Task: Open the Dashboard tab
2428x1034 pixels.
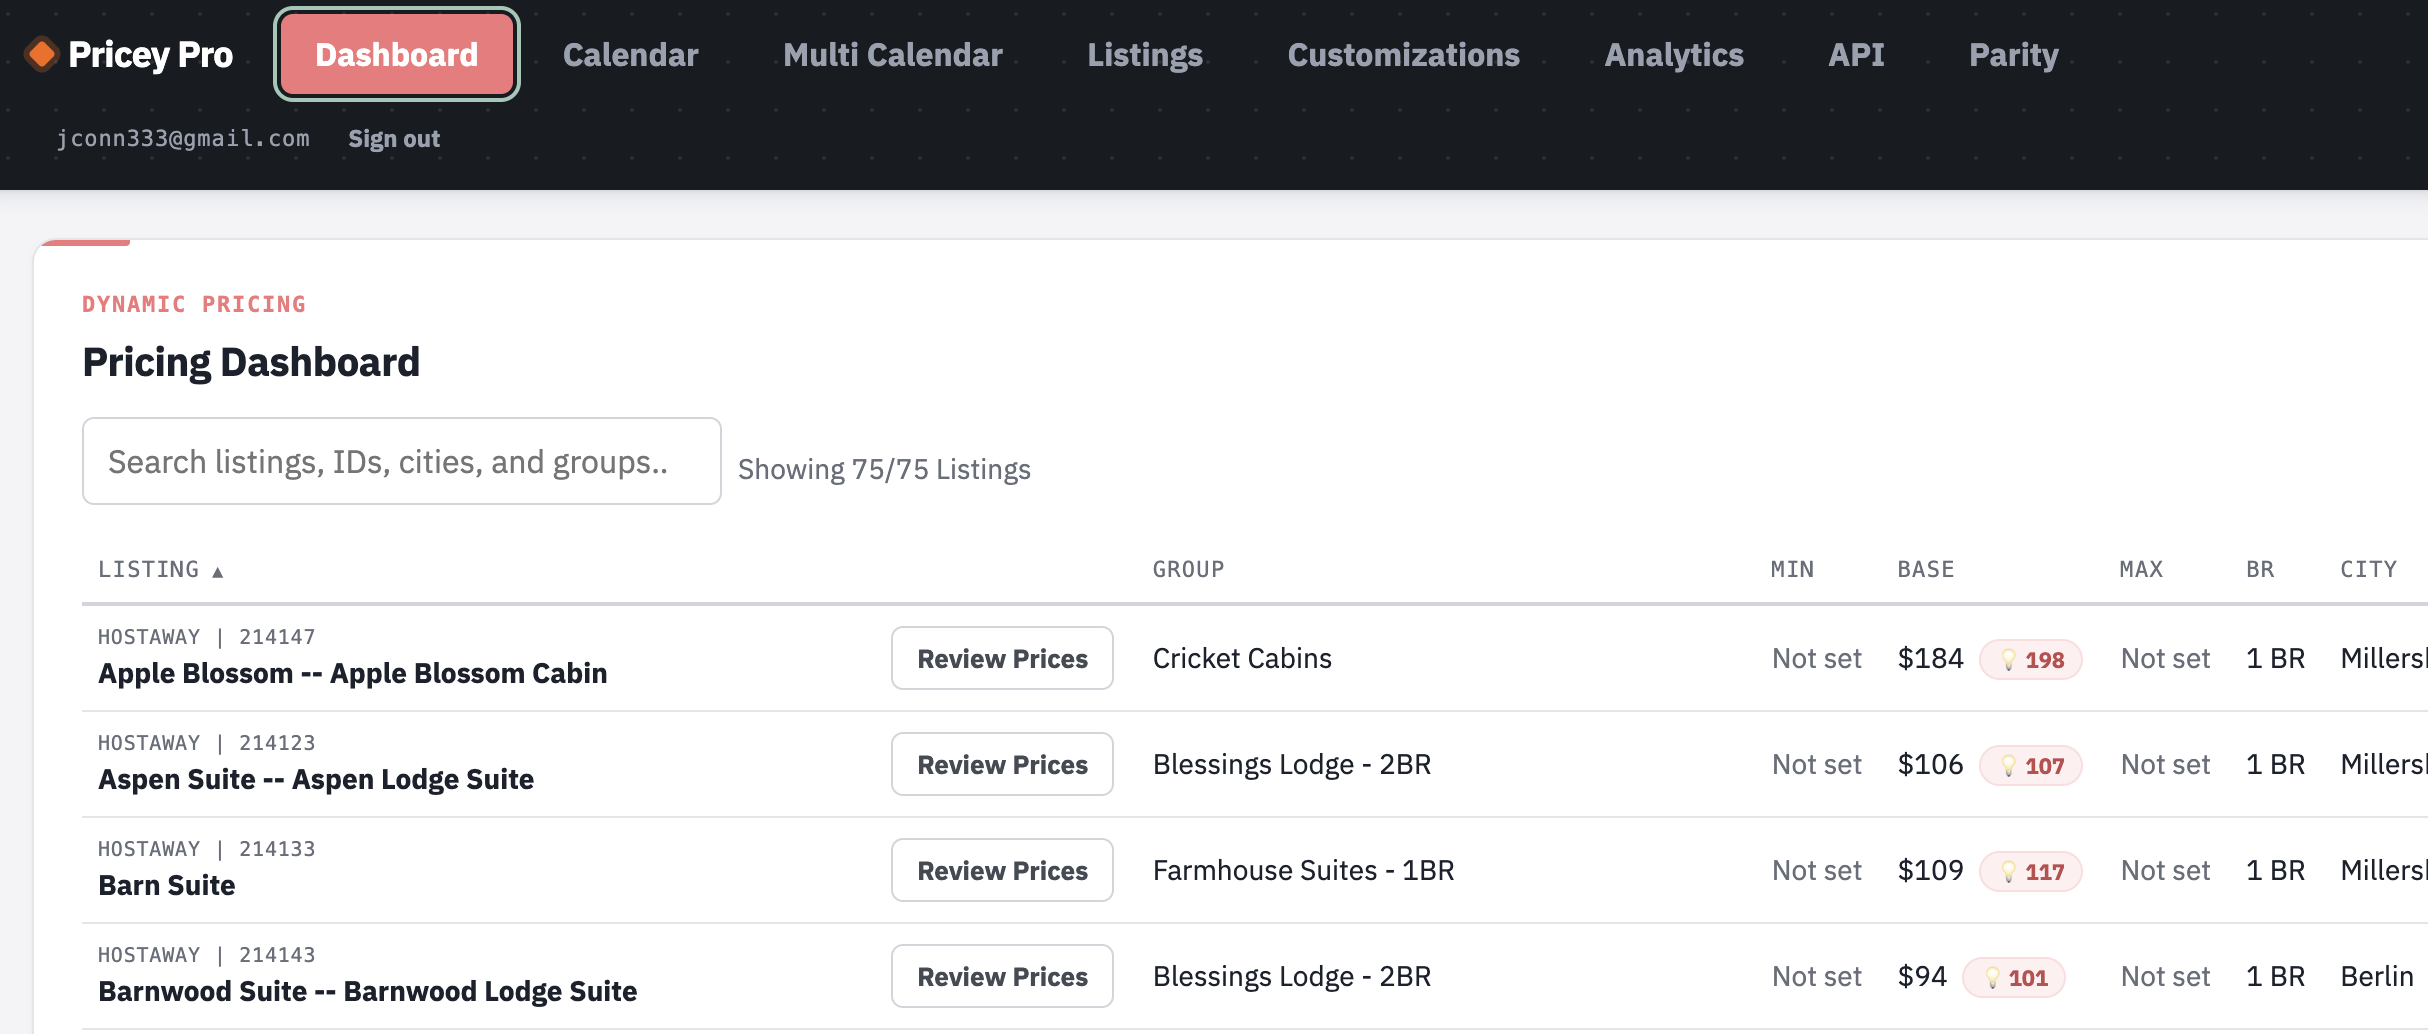Action: coord(397,54)
